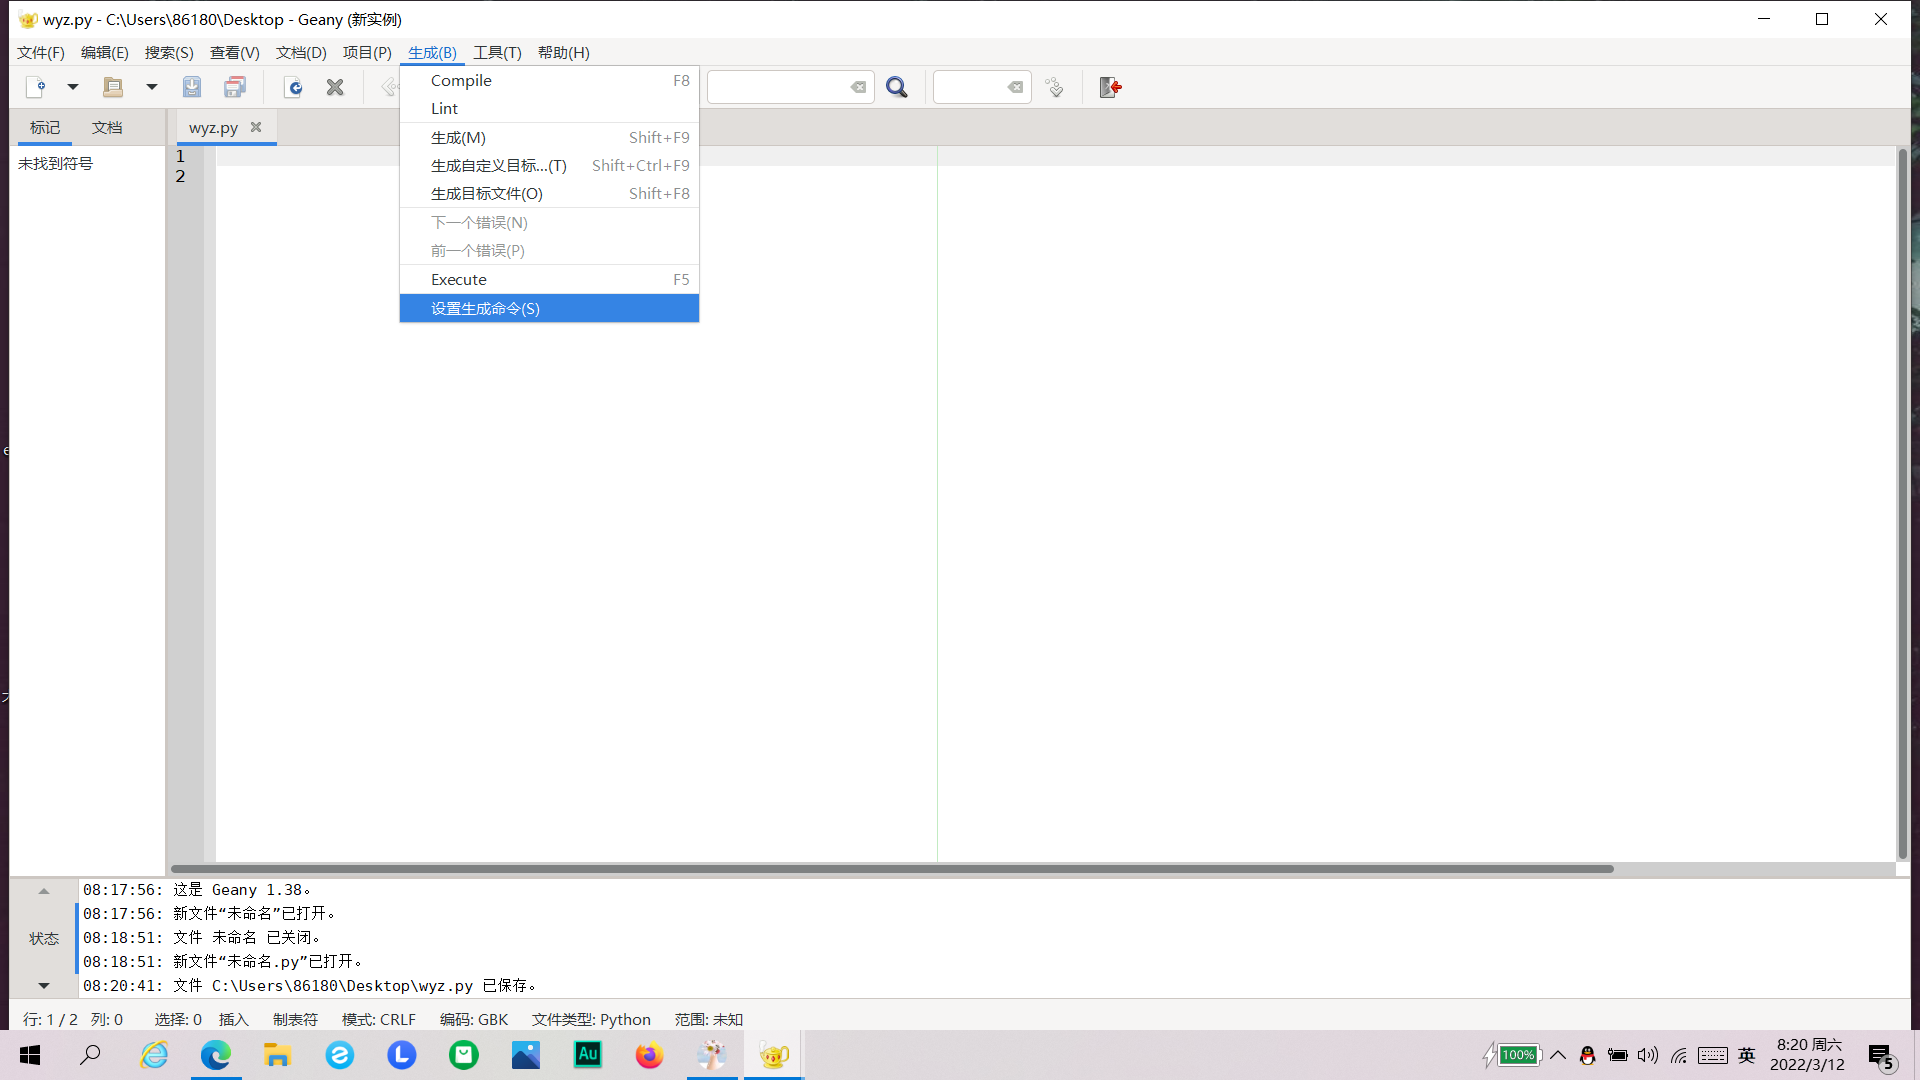Click the message panel down arrow
Viewport: 1920px width, 1080px height.
(x=44, y=986)
